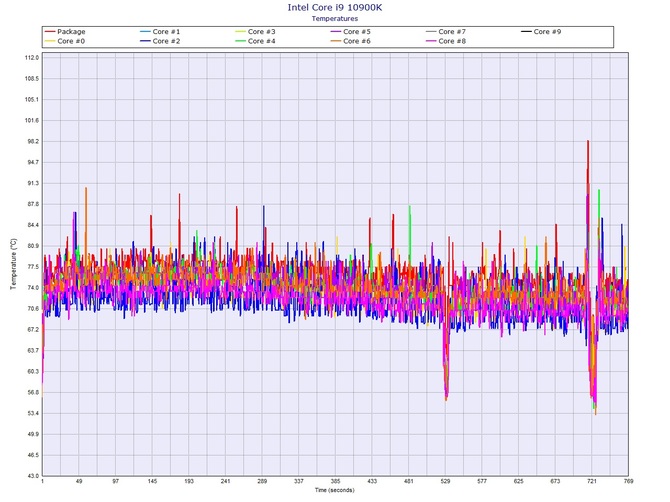Click the Package legend entry
Screen dimensions: 670x502
tap(65, 32)
